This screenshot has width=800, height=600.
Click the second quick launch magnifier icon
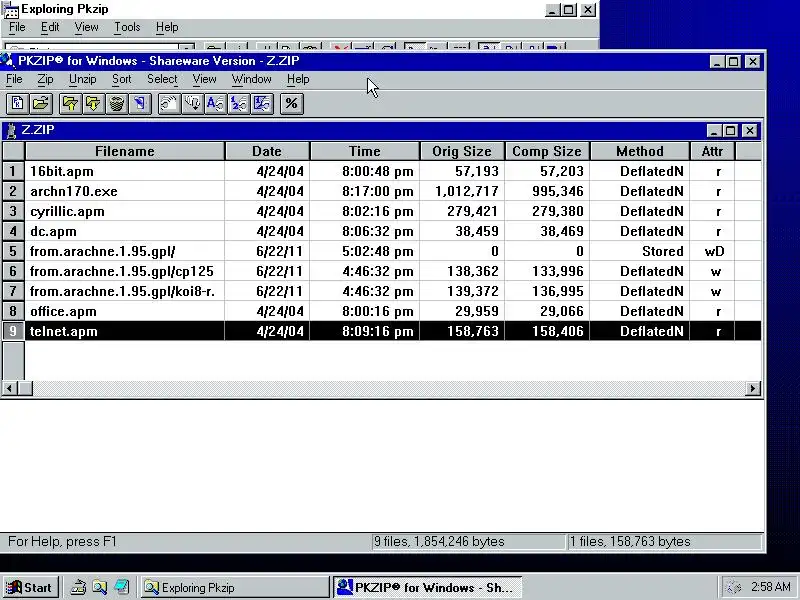[x=99, y=587]
